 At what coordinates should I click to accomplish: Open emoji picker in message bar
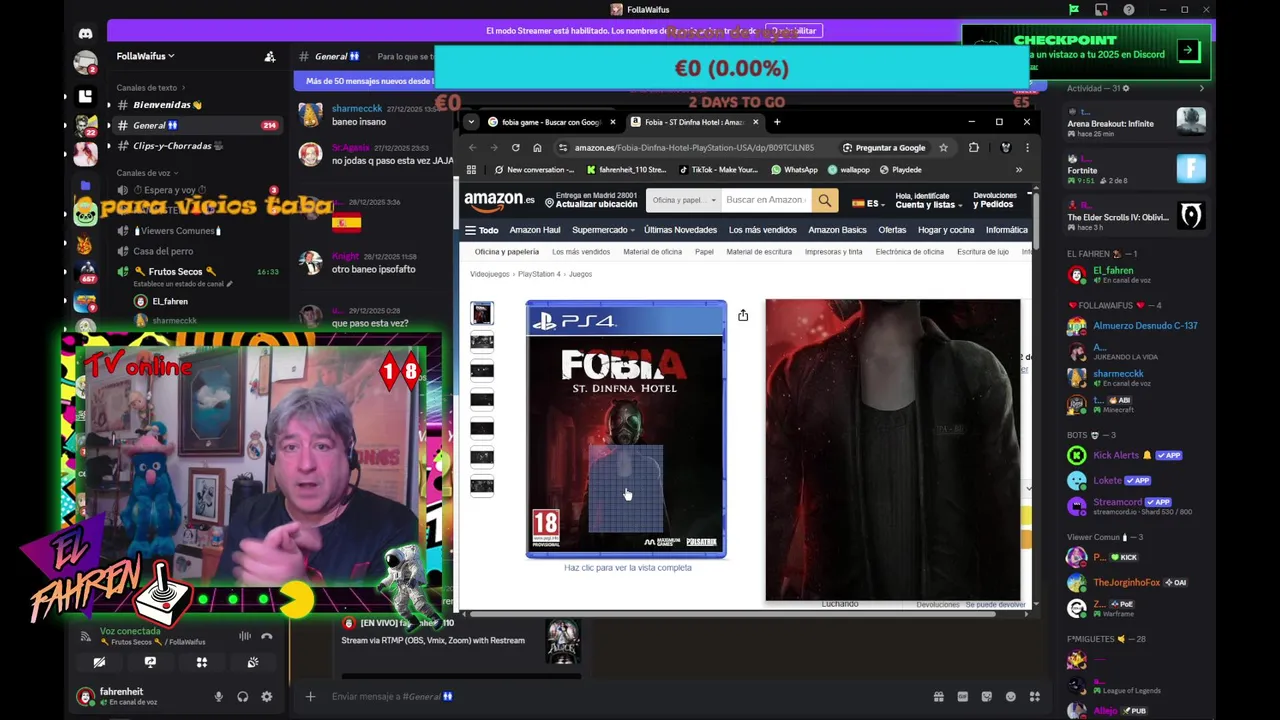[1010, 697]
